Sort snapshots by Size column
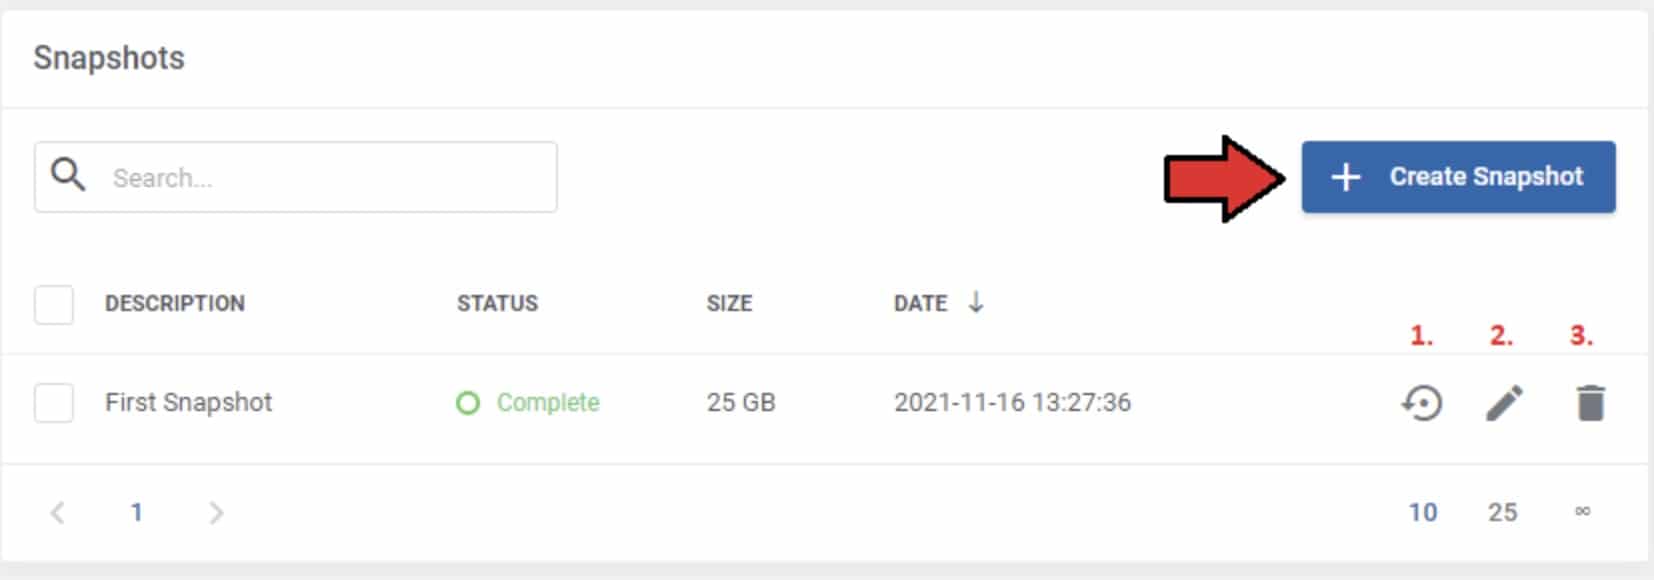Viewport: 1654px width, 580px height. (x=729, y=304)
